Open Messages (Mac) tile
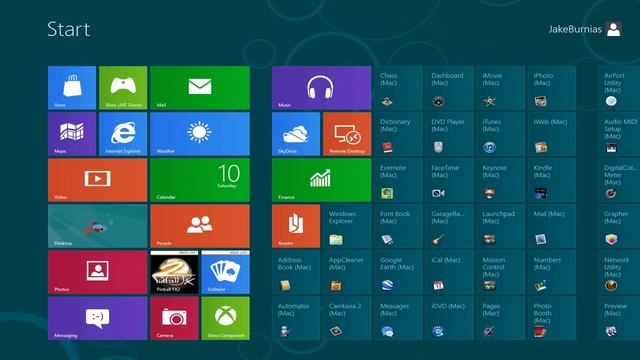 tap(398, 318)
